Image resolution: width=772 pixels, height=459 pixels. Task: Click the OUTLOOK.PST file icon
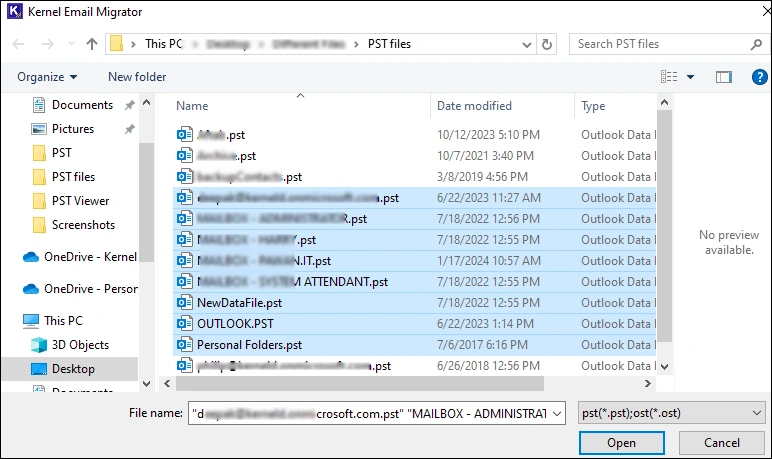tap(185, 324)
